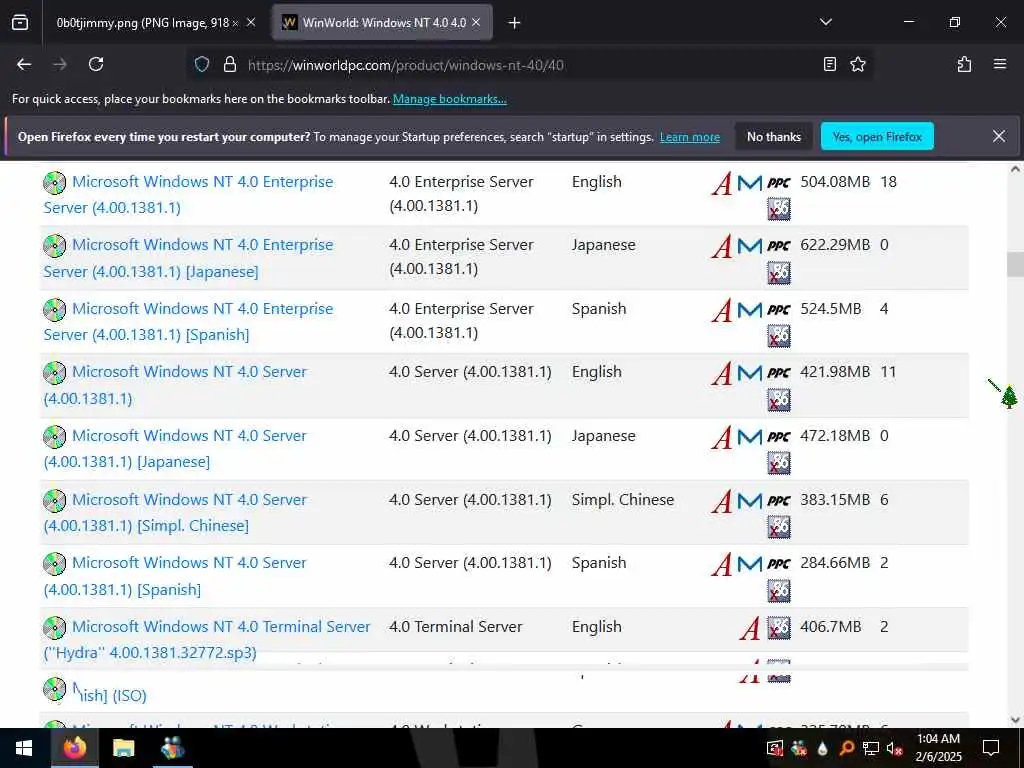Click the Firefox taskbar icon
1024x768 pixels.
(x=74, y=748)
